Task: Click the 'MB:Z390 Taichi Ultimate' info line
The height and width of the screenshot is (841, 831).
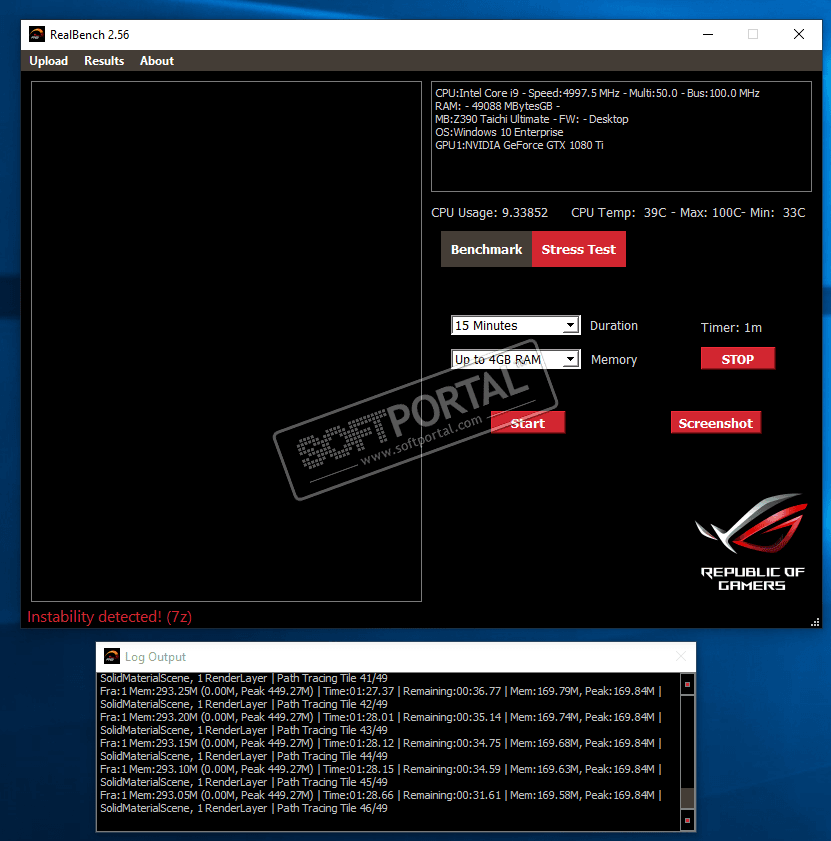Action: tap(532, 119)
